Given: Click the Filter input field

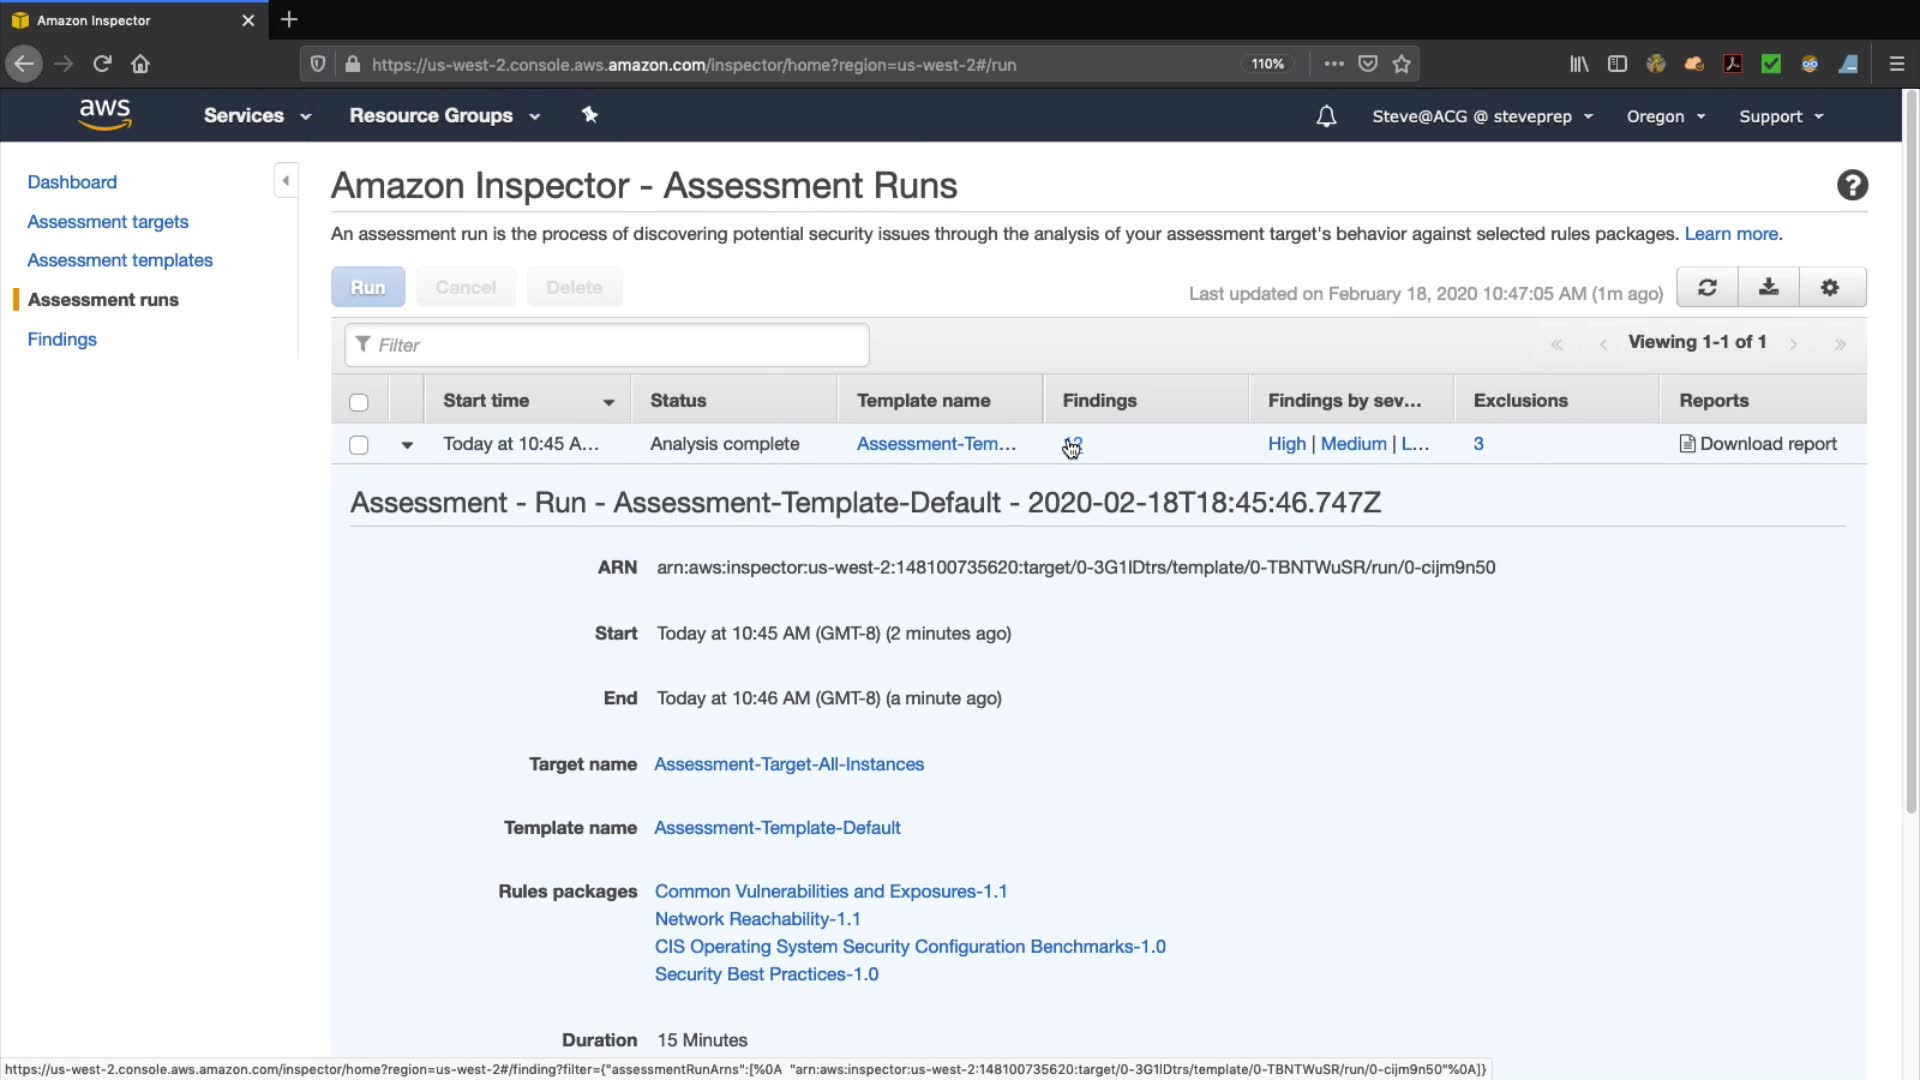Looking at the screenshot, I should click(x=606, y=345).
